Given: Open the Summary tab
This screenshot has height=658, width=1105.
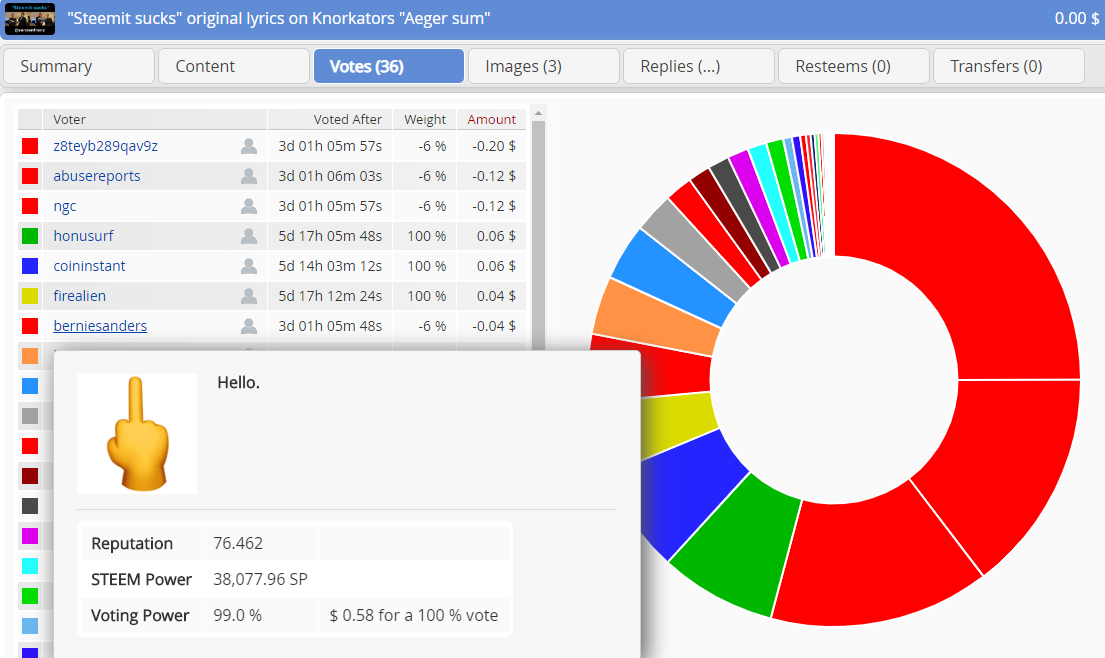Looking at the screenshot, I should click(79, 66).
